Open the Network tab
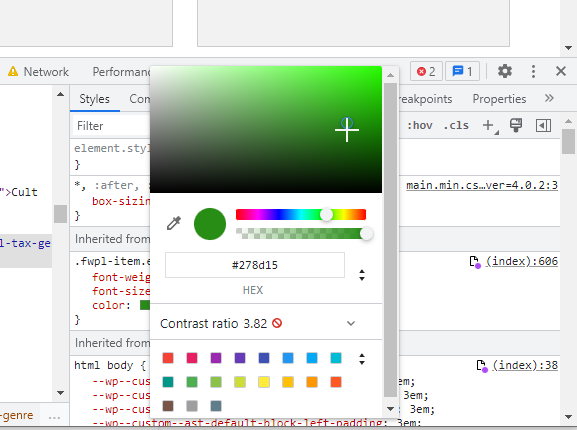Viewport: 577px width, 430px height. pos(46,71)
